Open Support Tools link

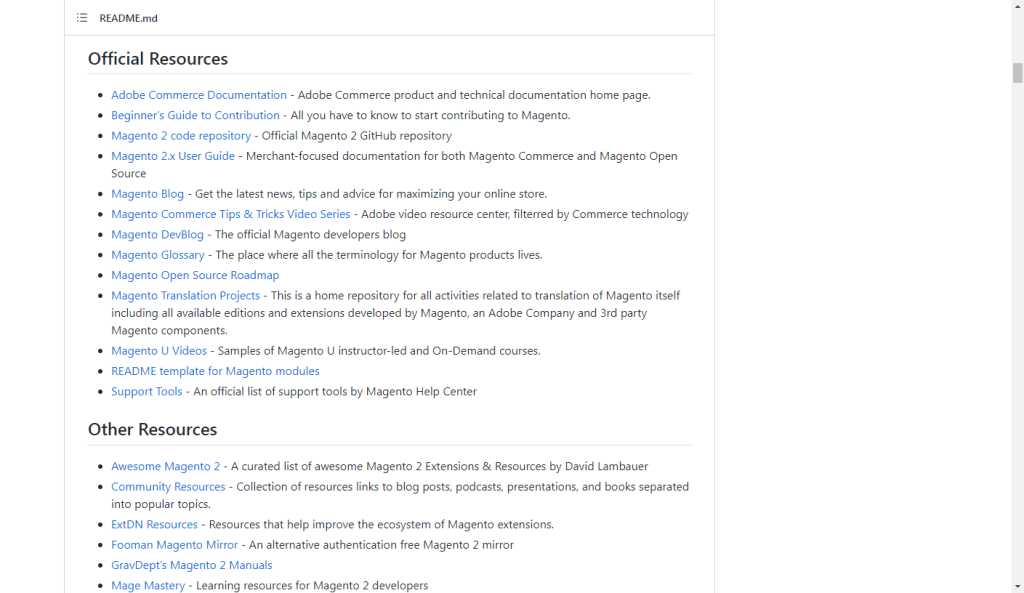coord(146,391)
